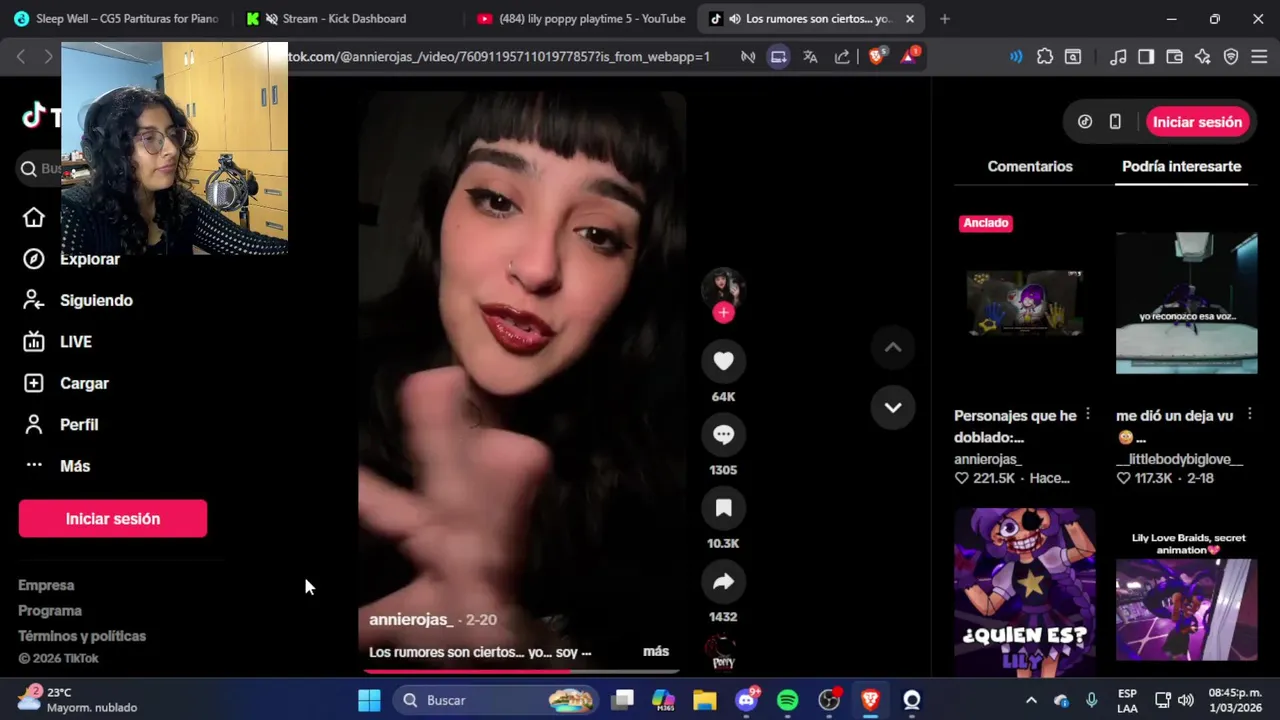Click the top-right Iniciar sesión button

(x=1197, y=122)
